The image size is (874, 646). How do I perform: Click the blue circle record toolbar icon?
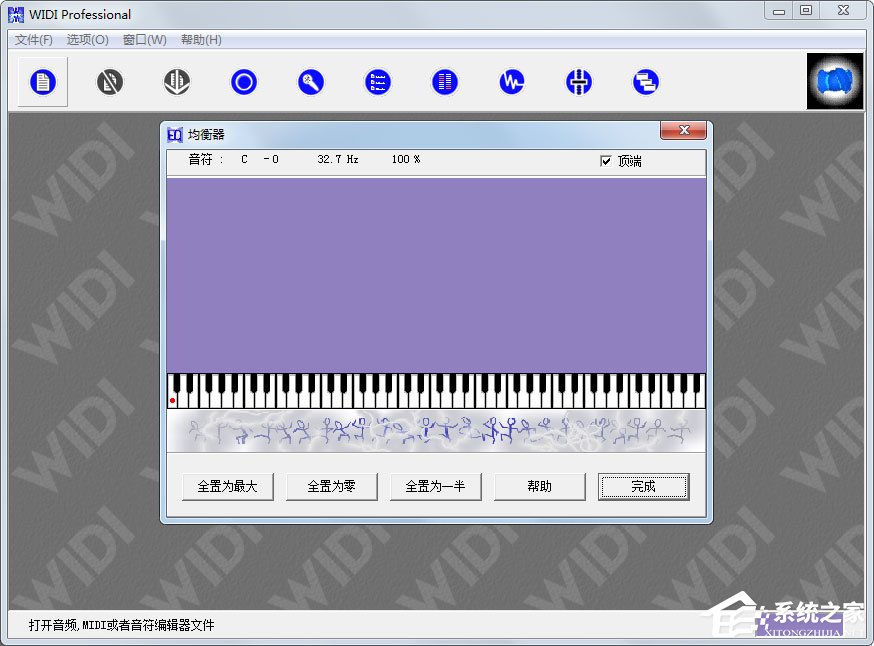(x=244, y=82)
